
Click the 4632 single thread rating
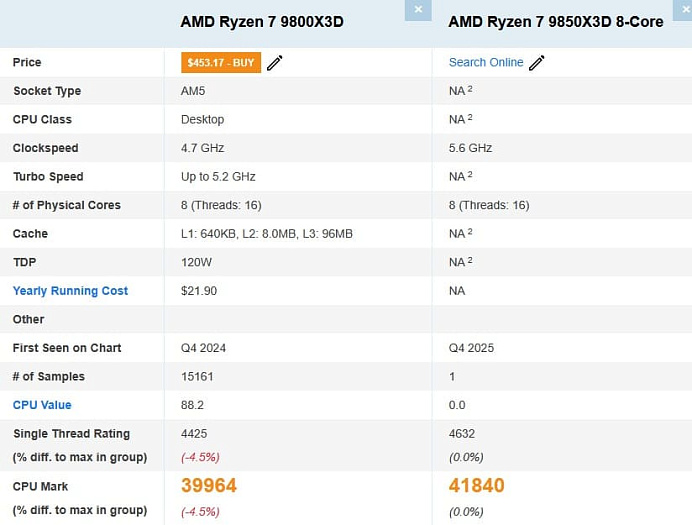[462, 434]
